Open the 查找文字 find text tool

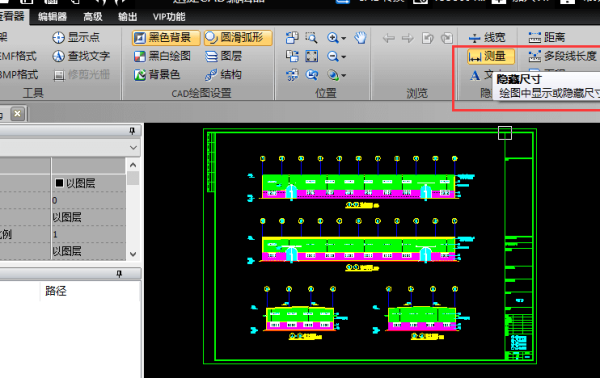[x=81, y=56]
